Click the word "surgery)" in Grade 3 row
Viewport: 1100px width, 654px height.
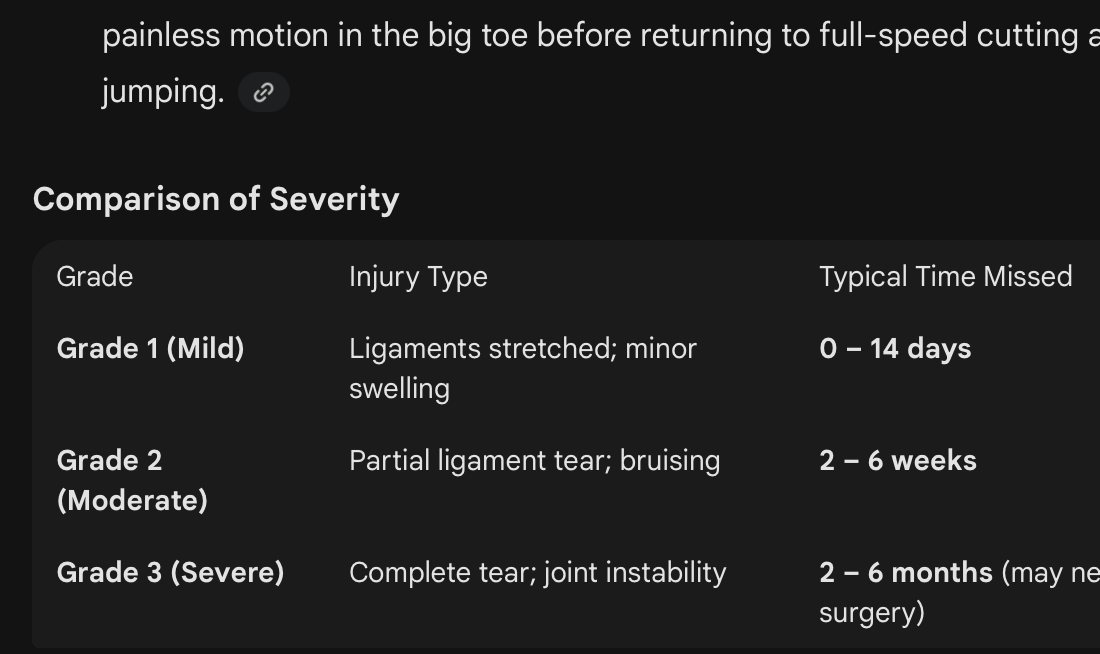click(x=872, y=613)
